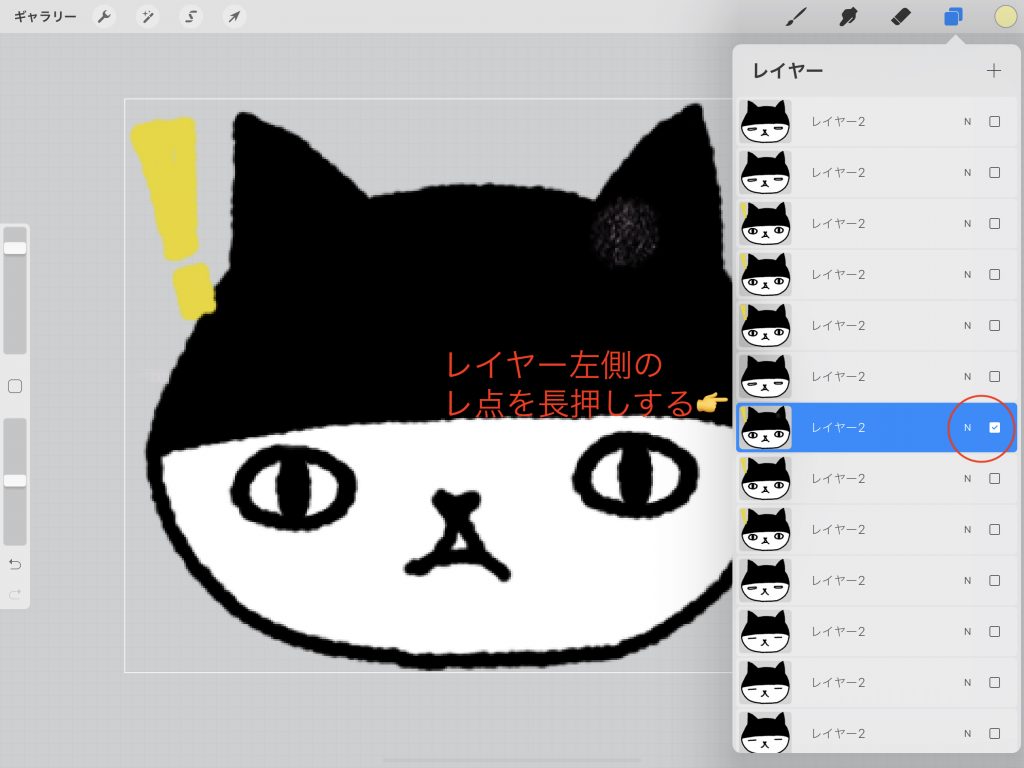Close the Layers panel via layers icon
Screen dimensions: 1024x768
tap(953, 16)
